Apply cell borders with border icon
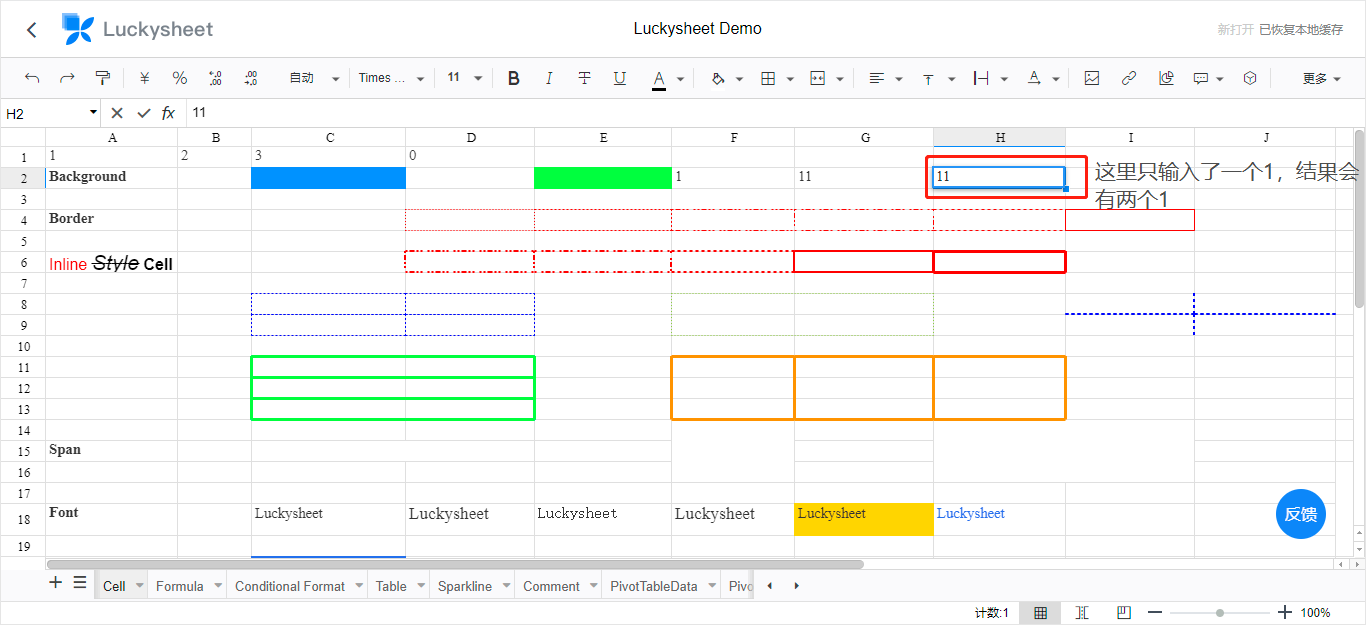 click(x=768, y=78)
